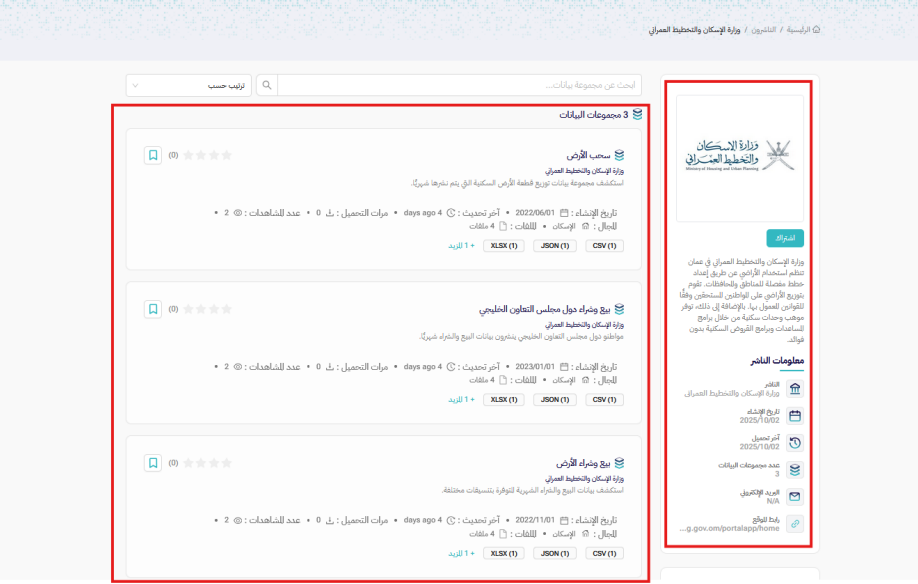Click the website link chain icon
918x584 pixels.
(795, 524)
